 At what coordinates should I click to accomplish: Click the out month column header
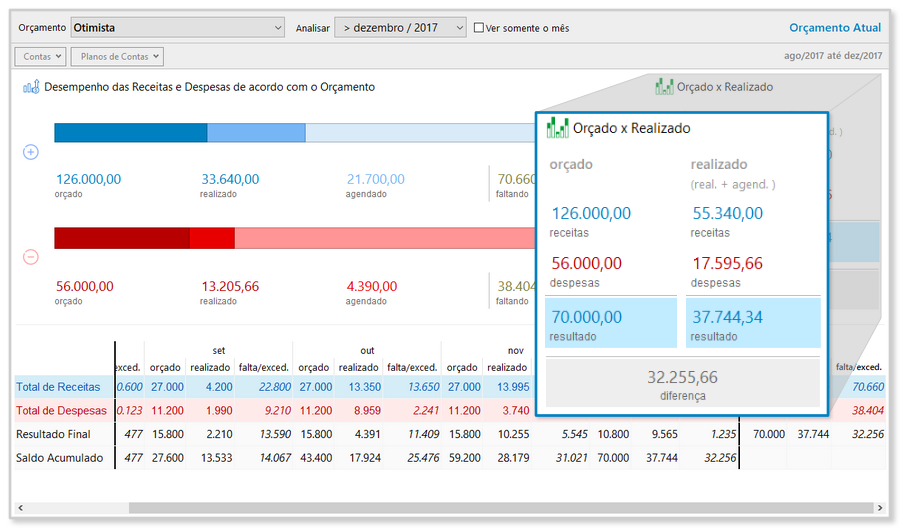coord(367,350)
